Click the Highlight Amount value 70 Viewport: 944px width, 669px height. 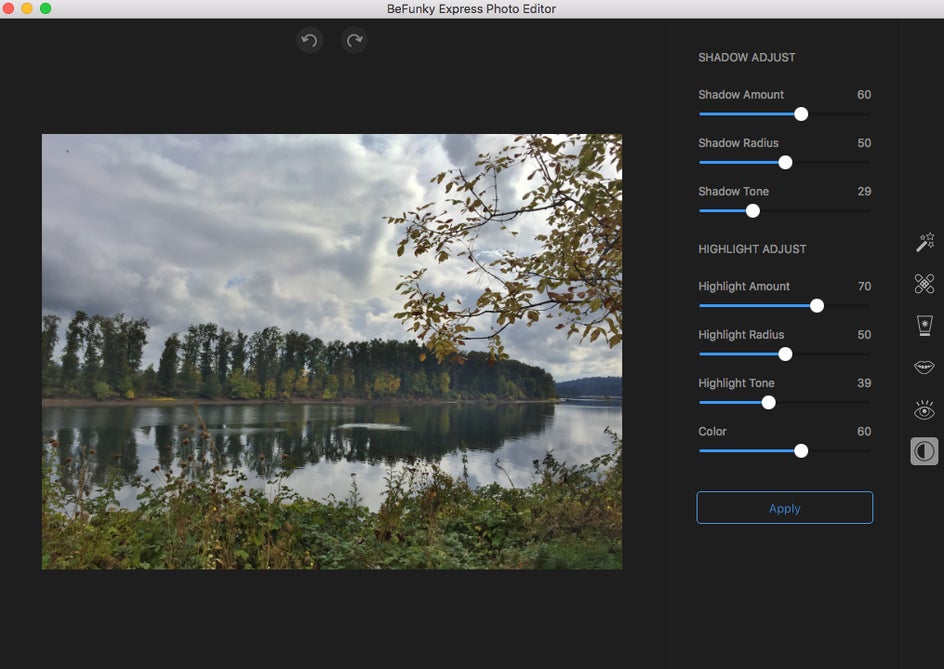[864, 286]
